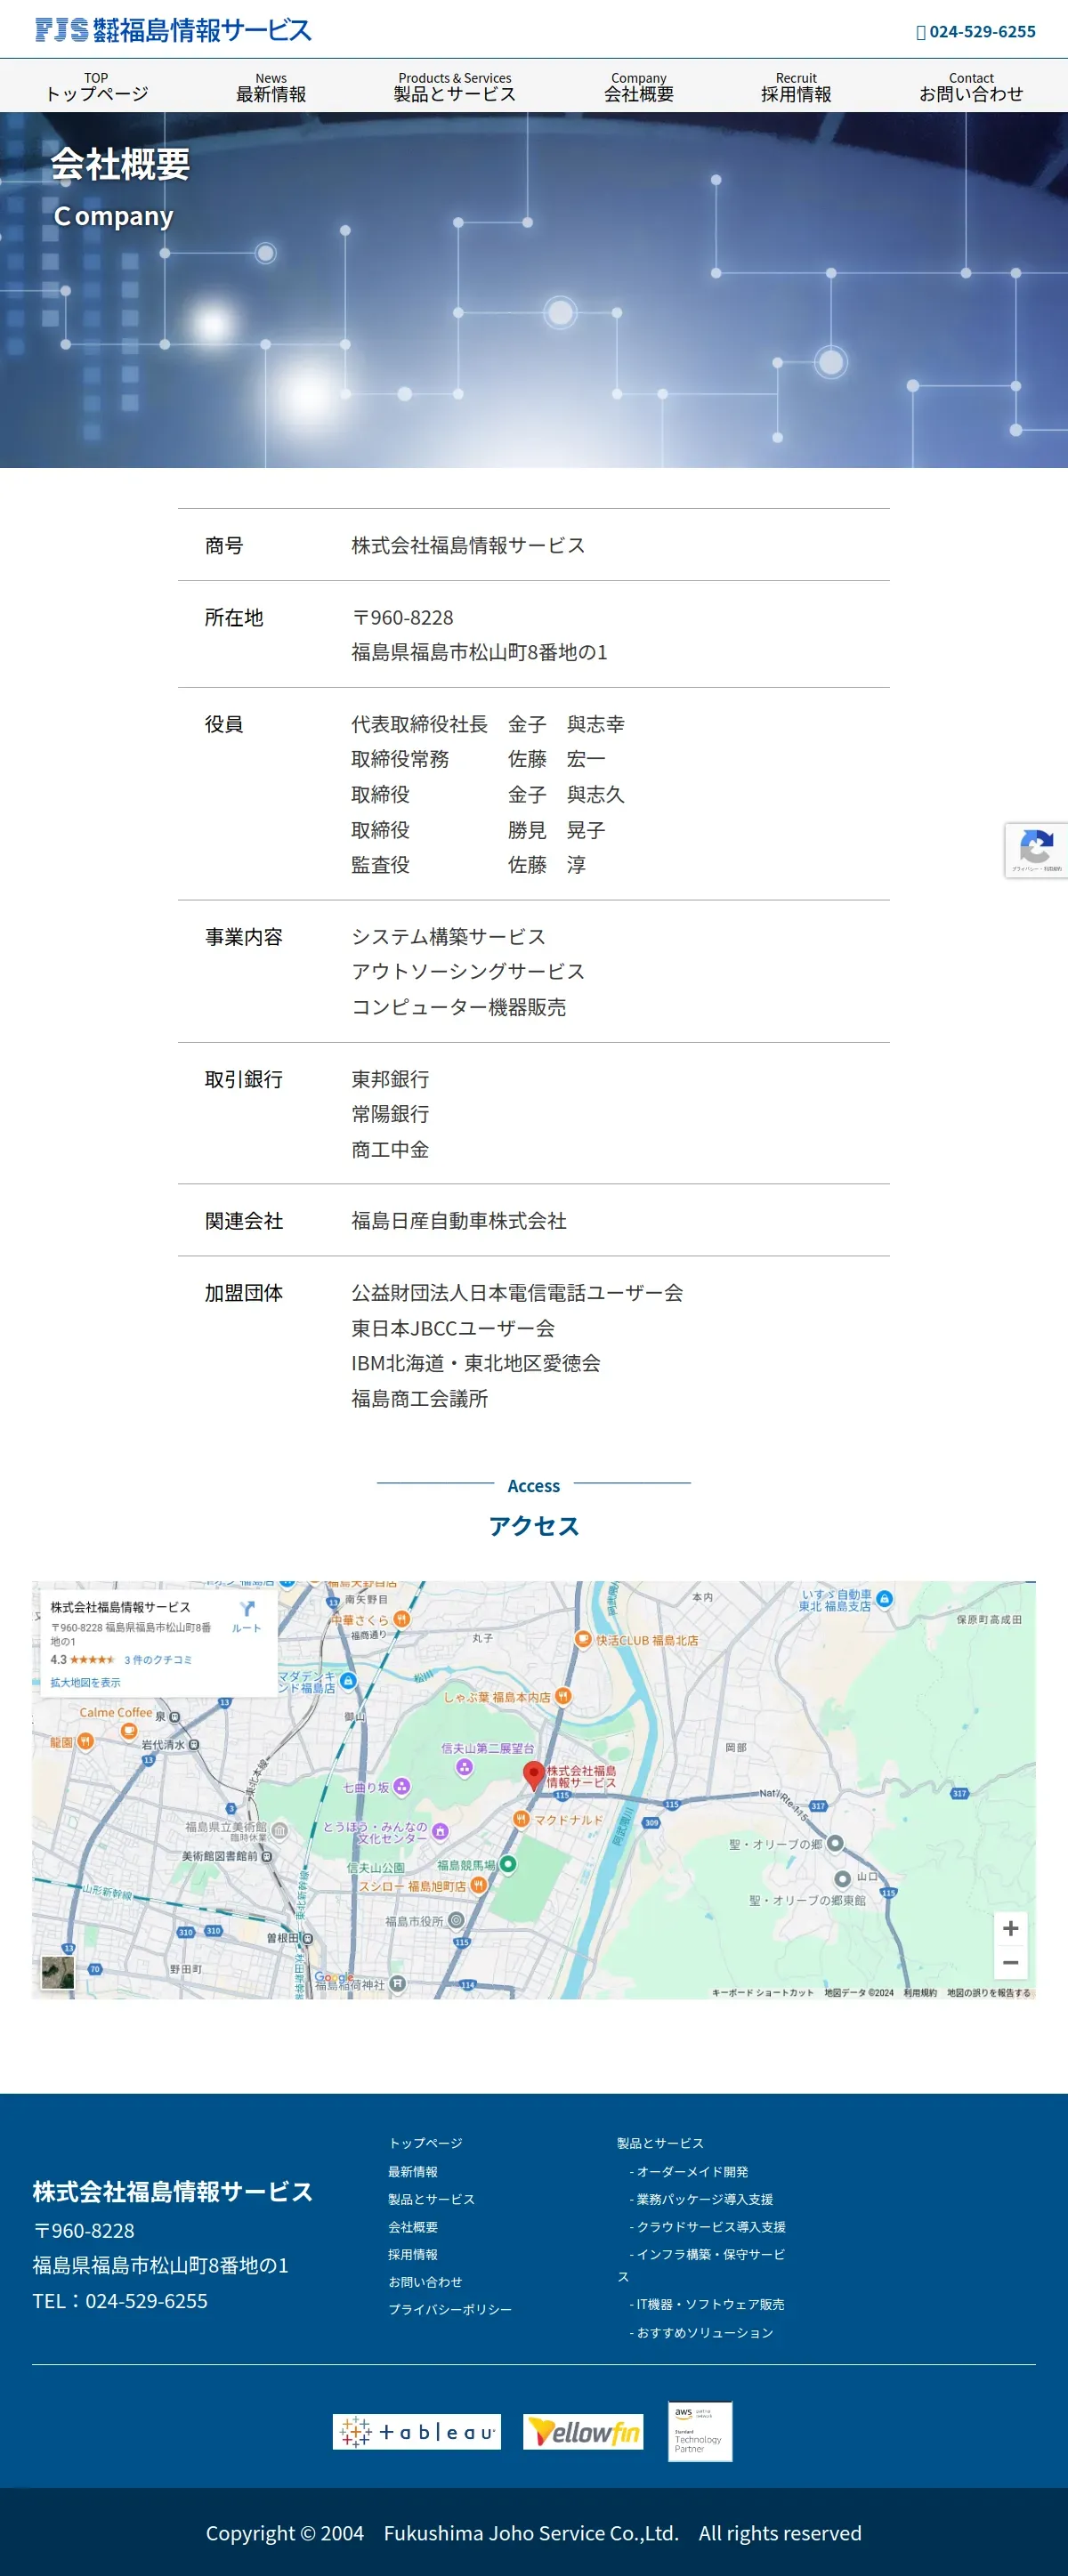Click the Yellowfin logo in footer
This screenshot has width=1068, height=2576.
583,2431
